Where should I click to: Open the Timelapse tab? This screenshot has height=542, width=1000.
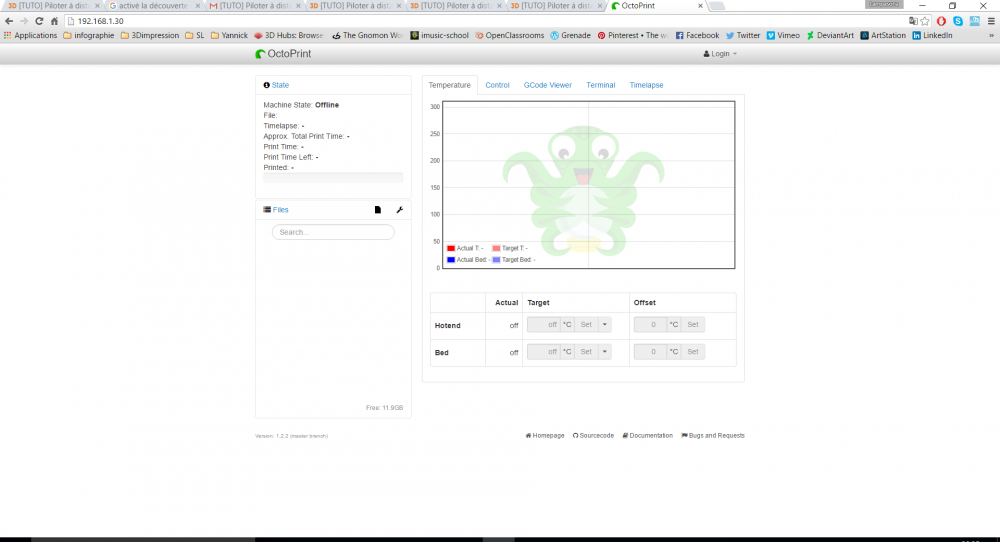[647, 85]
